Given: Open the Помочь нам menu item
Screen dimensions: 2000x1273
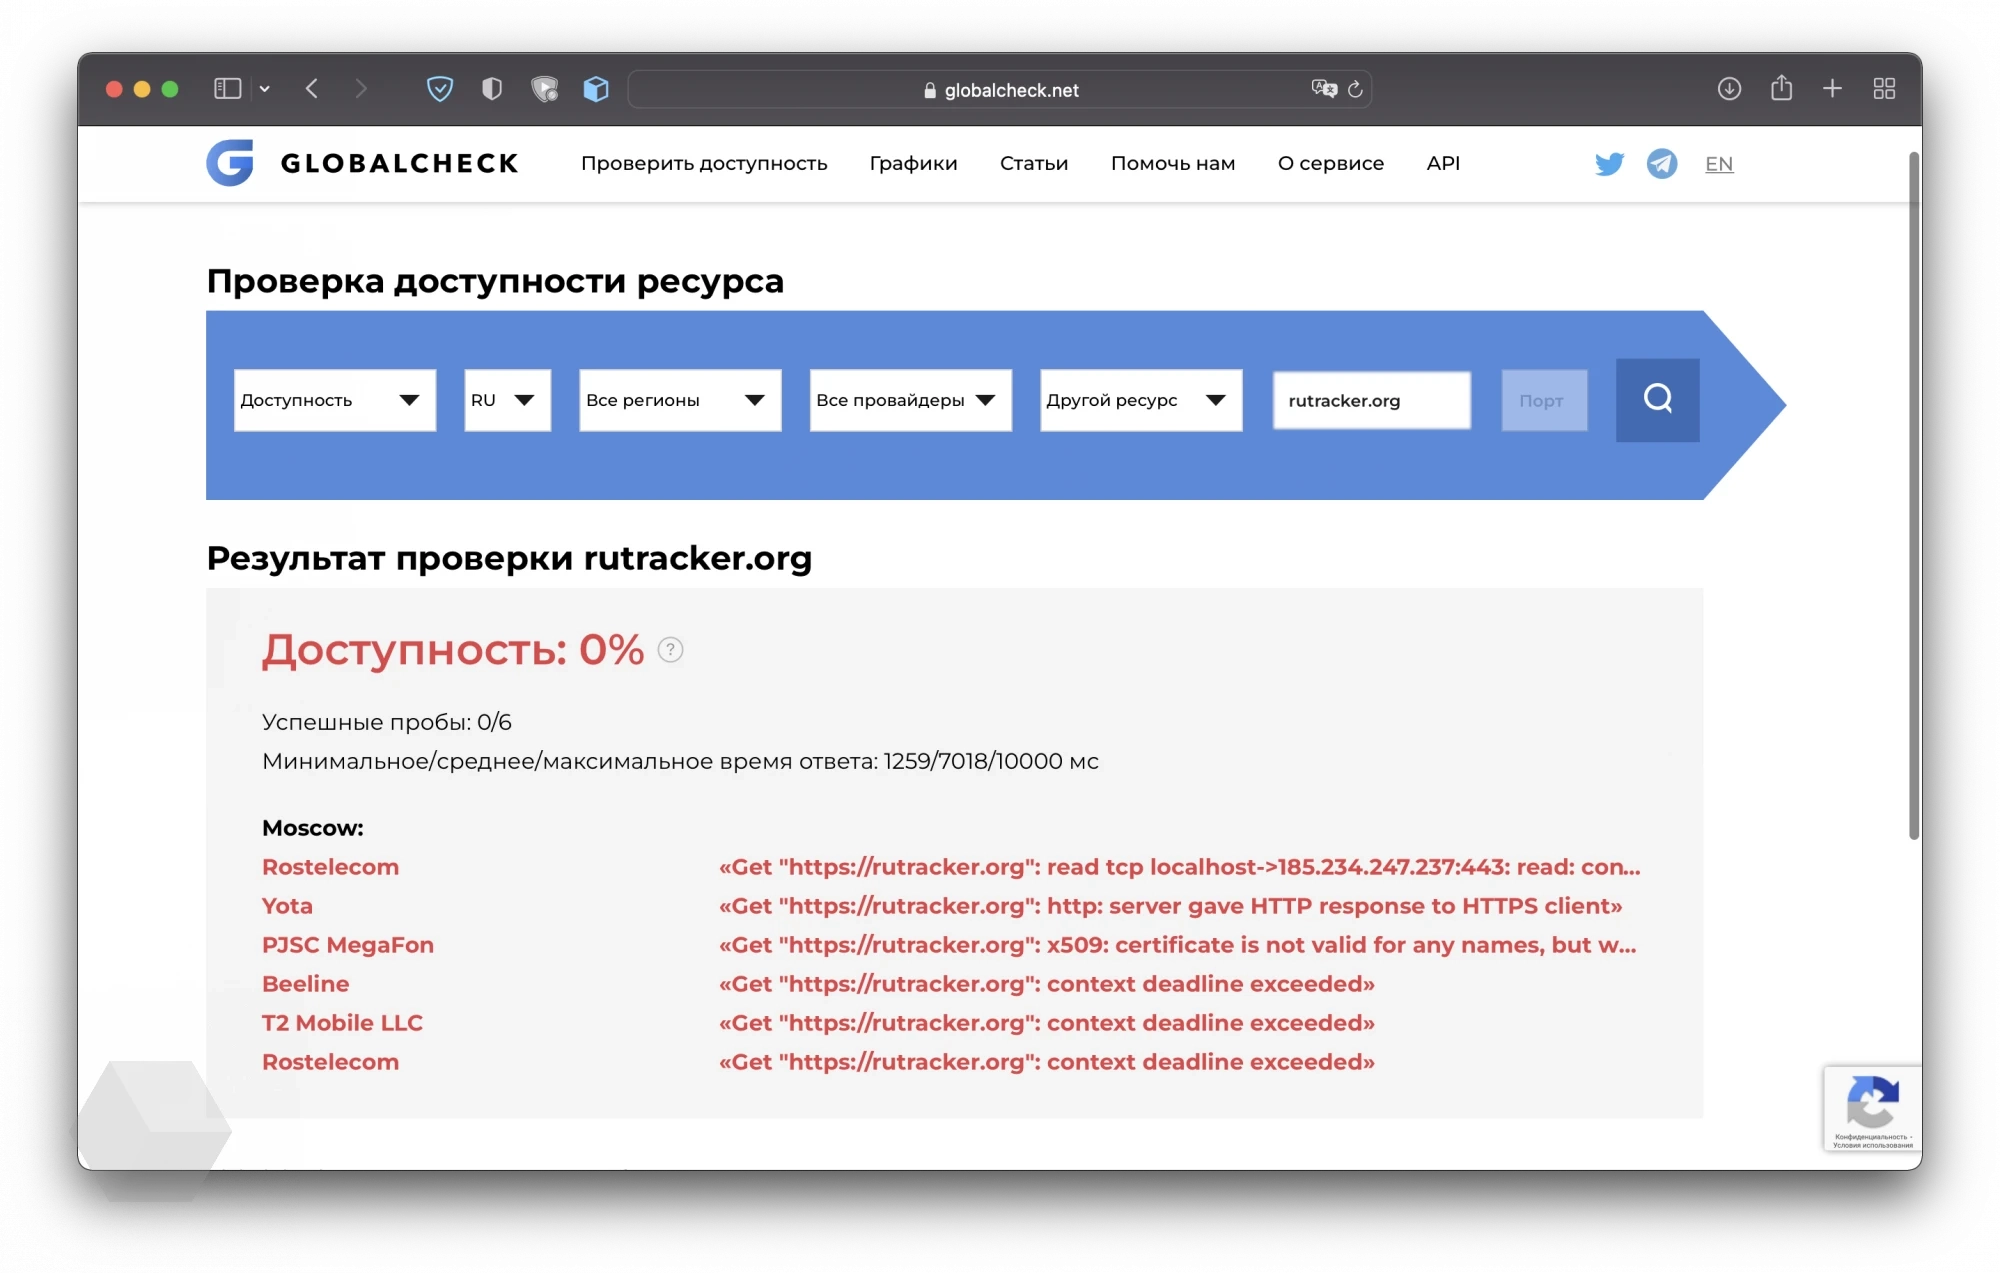Looking at the screenshot, I should (1173, 163).
